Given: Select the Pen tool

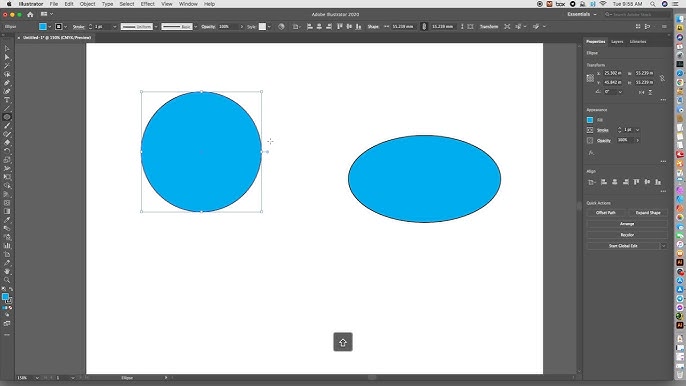Looking at the screenshot, I should click(7, 83).
